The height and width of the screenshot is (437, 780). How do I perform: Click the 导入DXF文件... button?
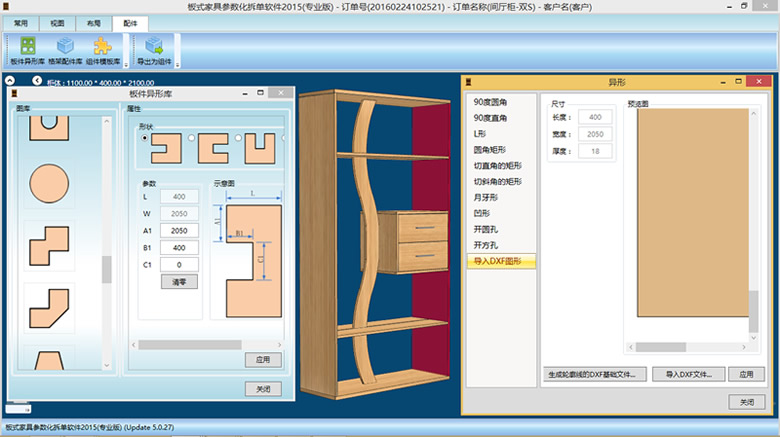(x=688, y=373)
